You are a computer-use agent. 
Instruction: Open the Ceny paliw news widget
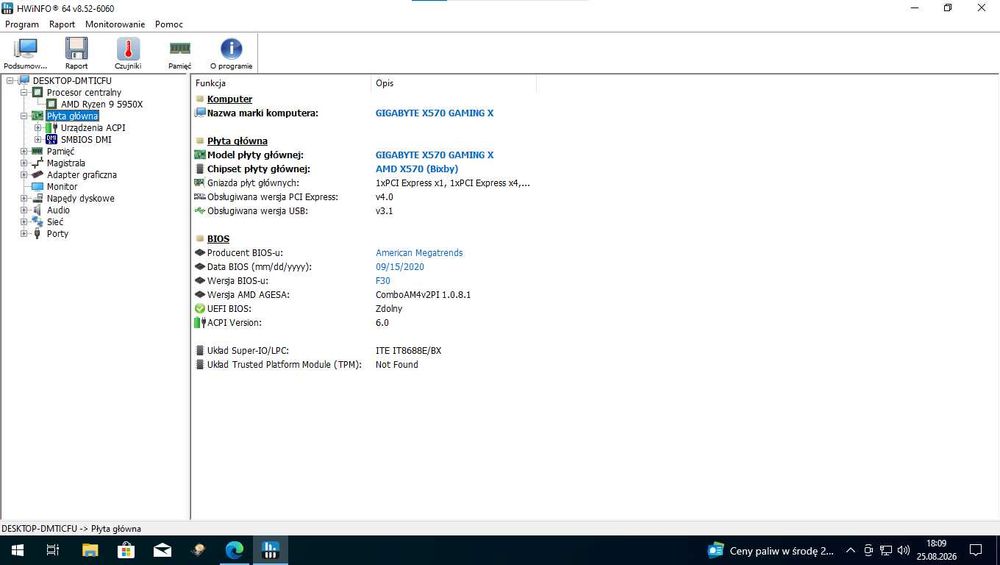[x=770, y=550]
